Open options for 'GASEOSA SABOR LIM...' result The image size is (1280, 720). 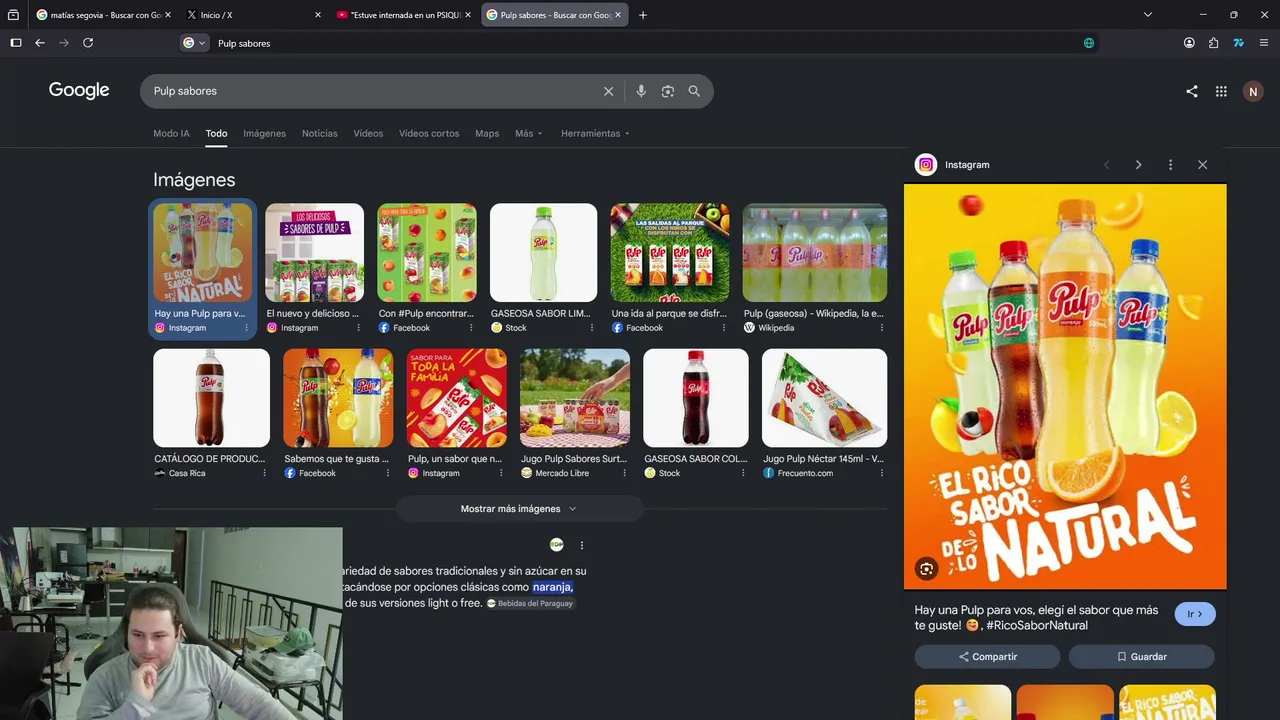coord(591,328)
